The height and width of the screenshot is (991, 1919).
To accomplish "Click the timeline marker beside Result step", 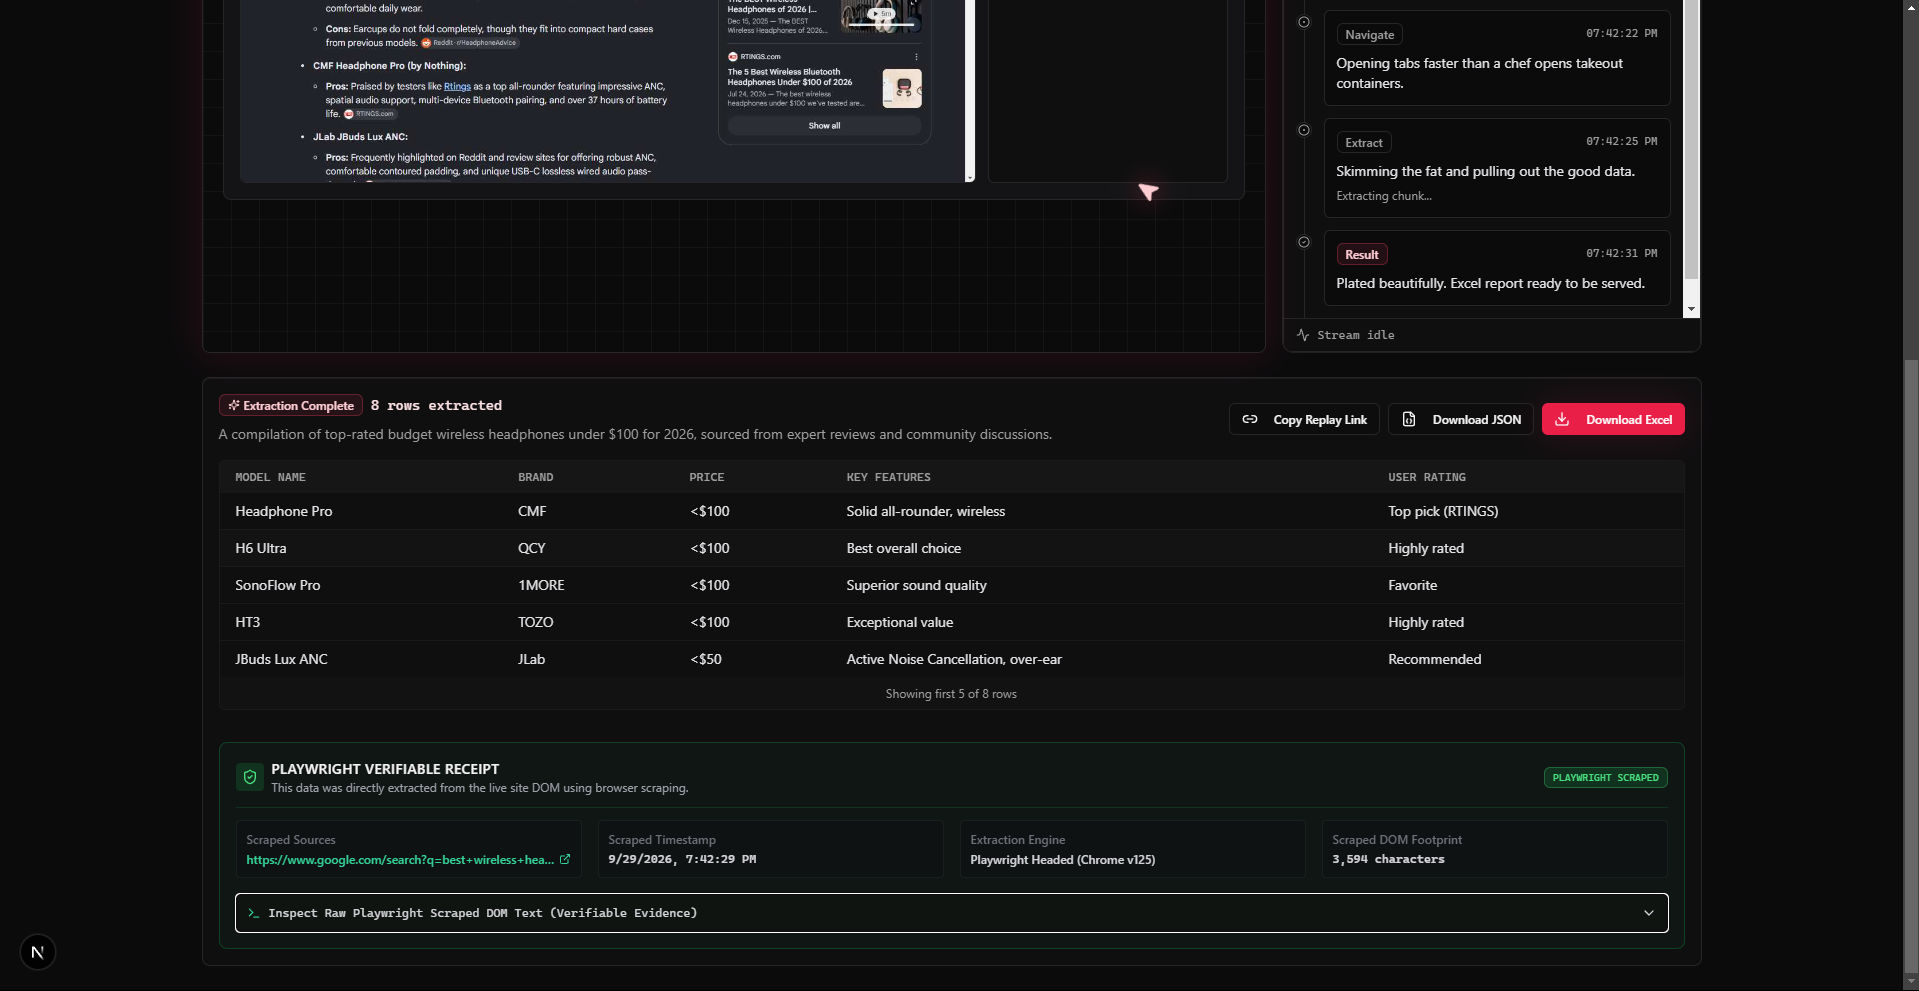I will click(x=1304, y=242).
